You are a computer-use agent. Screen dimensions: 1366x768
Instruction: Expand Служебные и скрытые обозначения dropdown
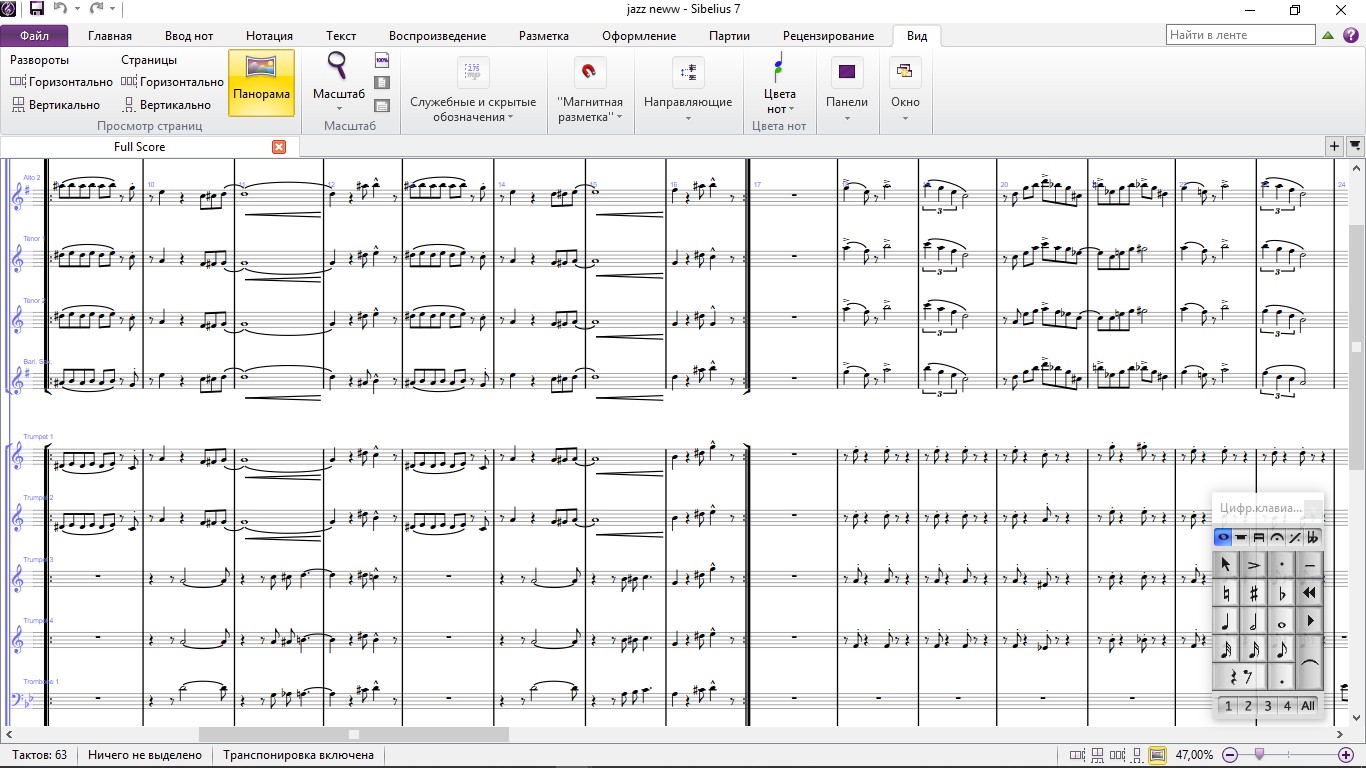(x=473, y=90)
